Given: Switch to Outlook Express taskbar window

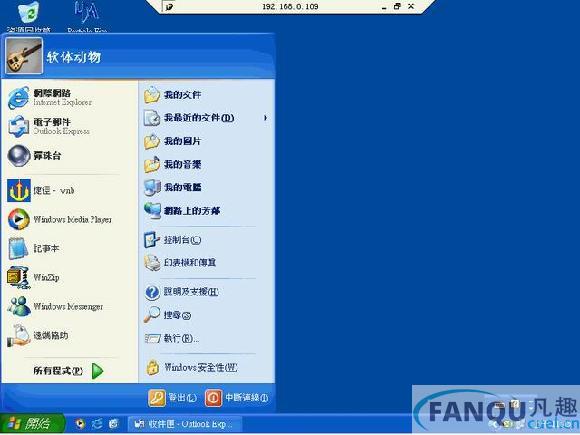Looking at the screenshot, I should tap(184, 424).
